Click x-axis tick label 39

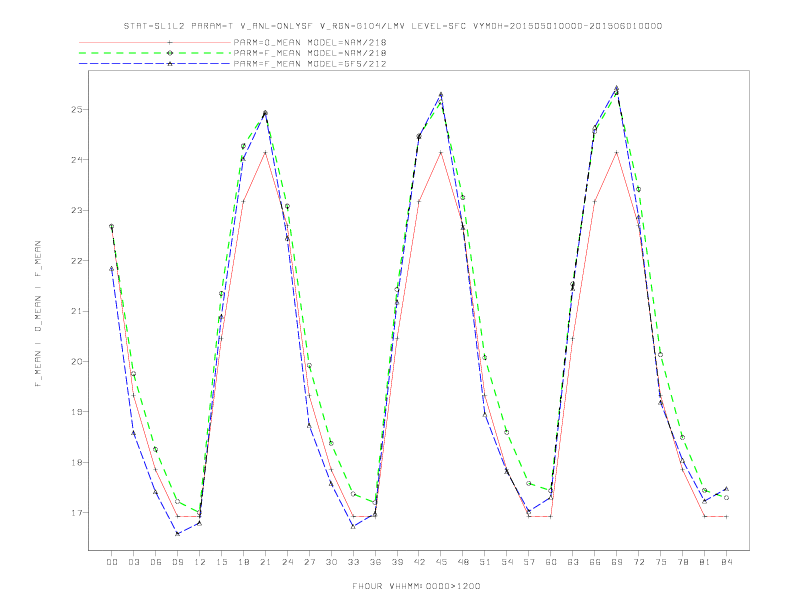(397, 562)
